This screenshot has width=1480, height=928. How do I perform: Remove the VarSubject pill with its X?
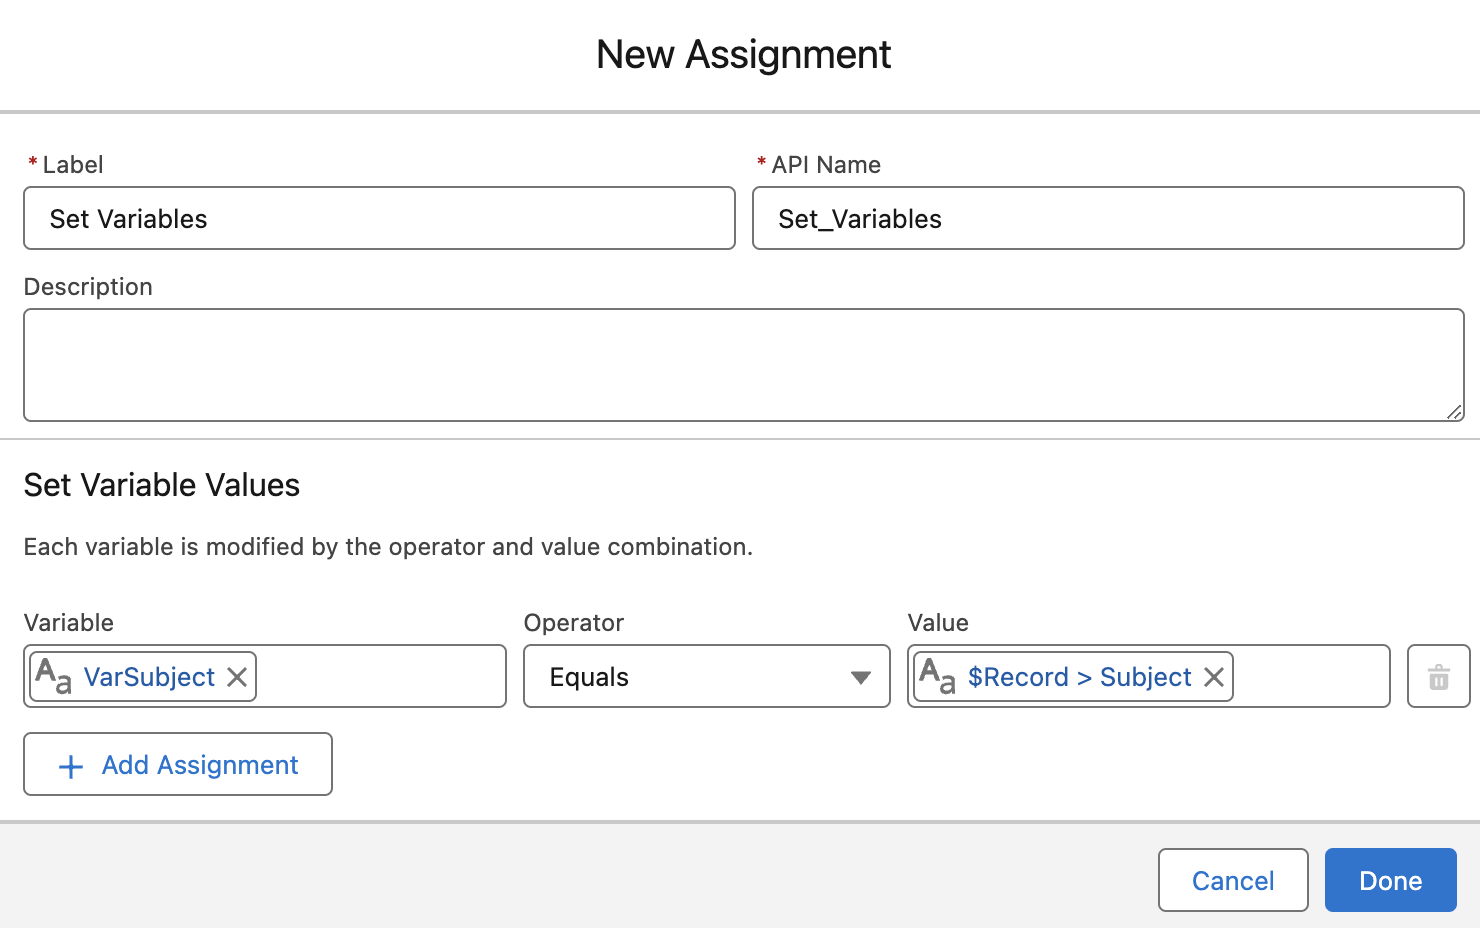pos(237,677)
